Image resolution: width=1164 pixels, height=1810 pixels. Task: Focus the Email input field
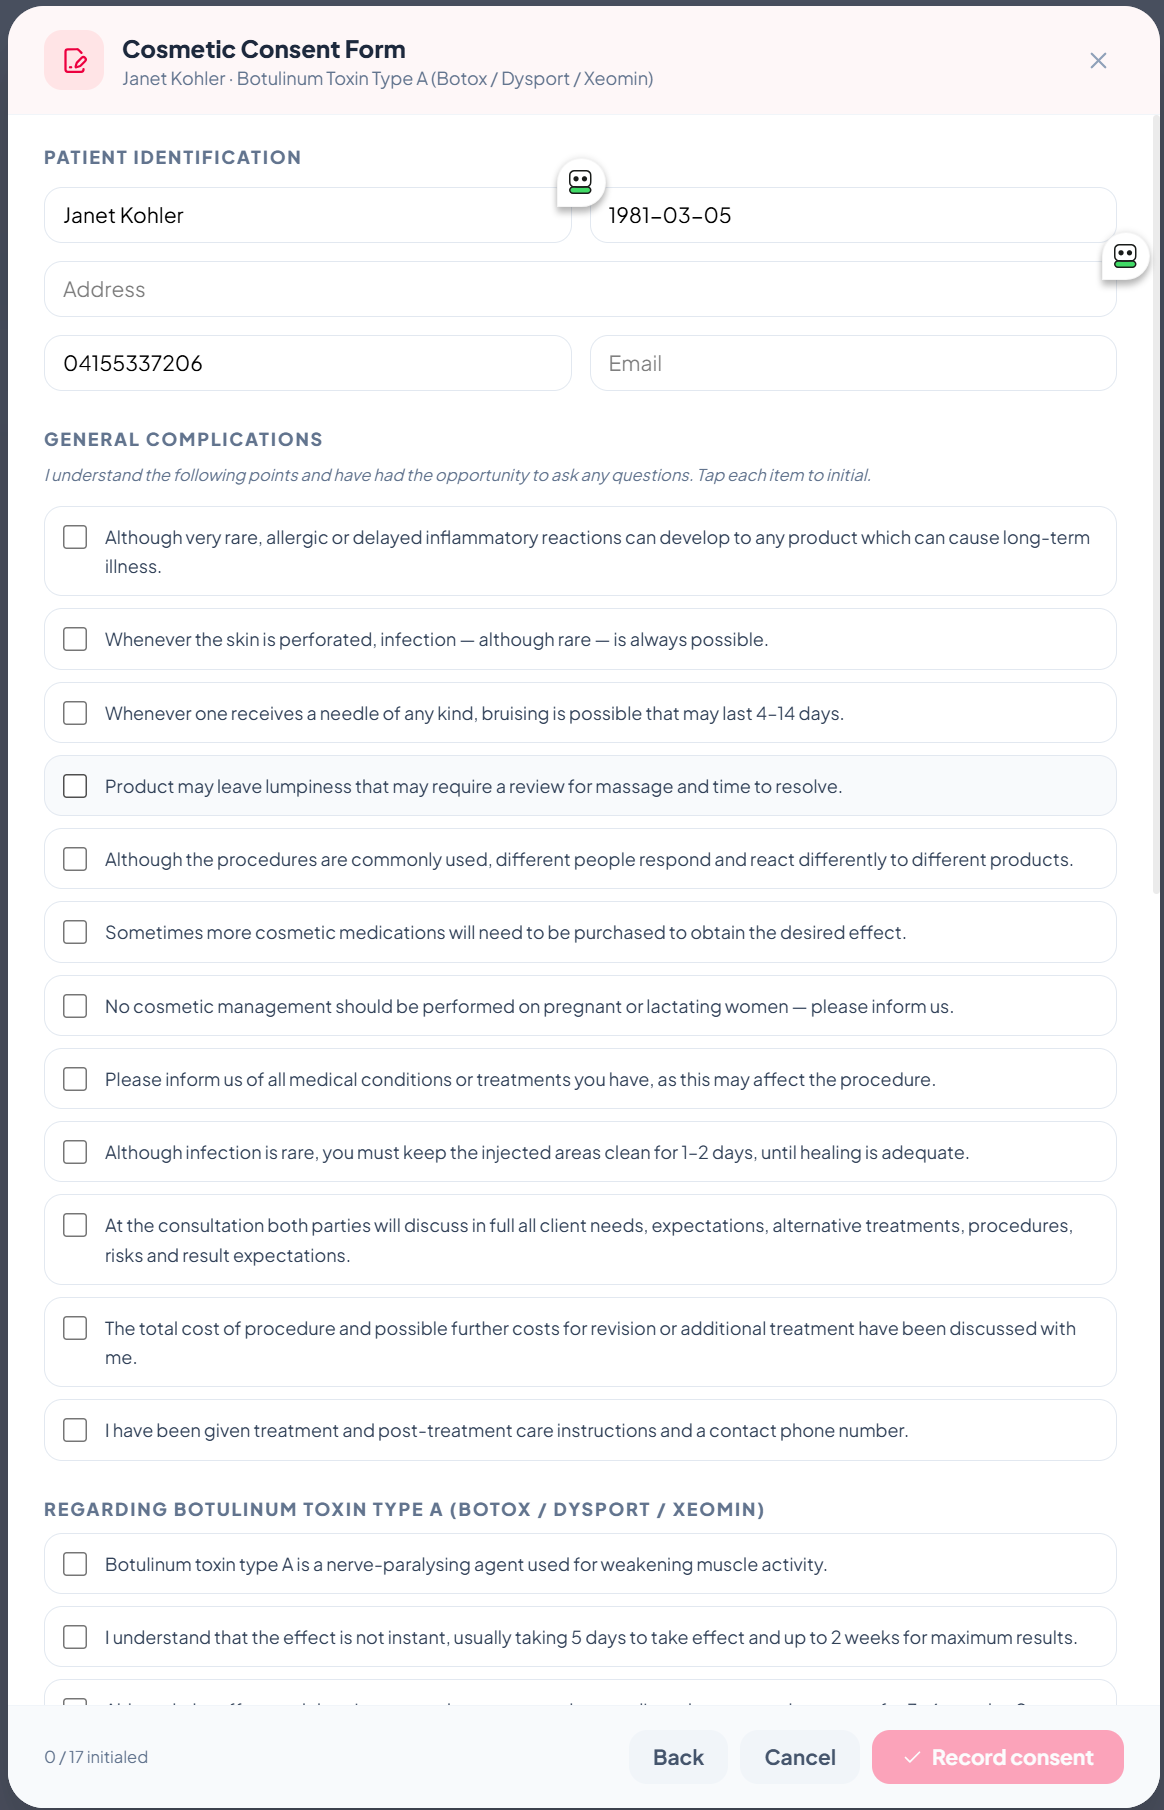(x=852, y=364)
